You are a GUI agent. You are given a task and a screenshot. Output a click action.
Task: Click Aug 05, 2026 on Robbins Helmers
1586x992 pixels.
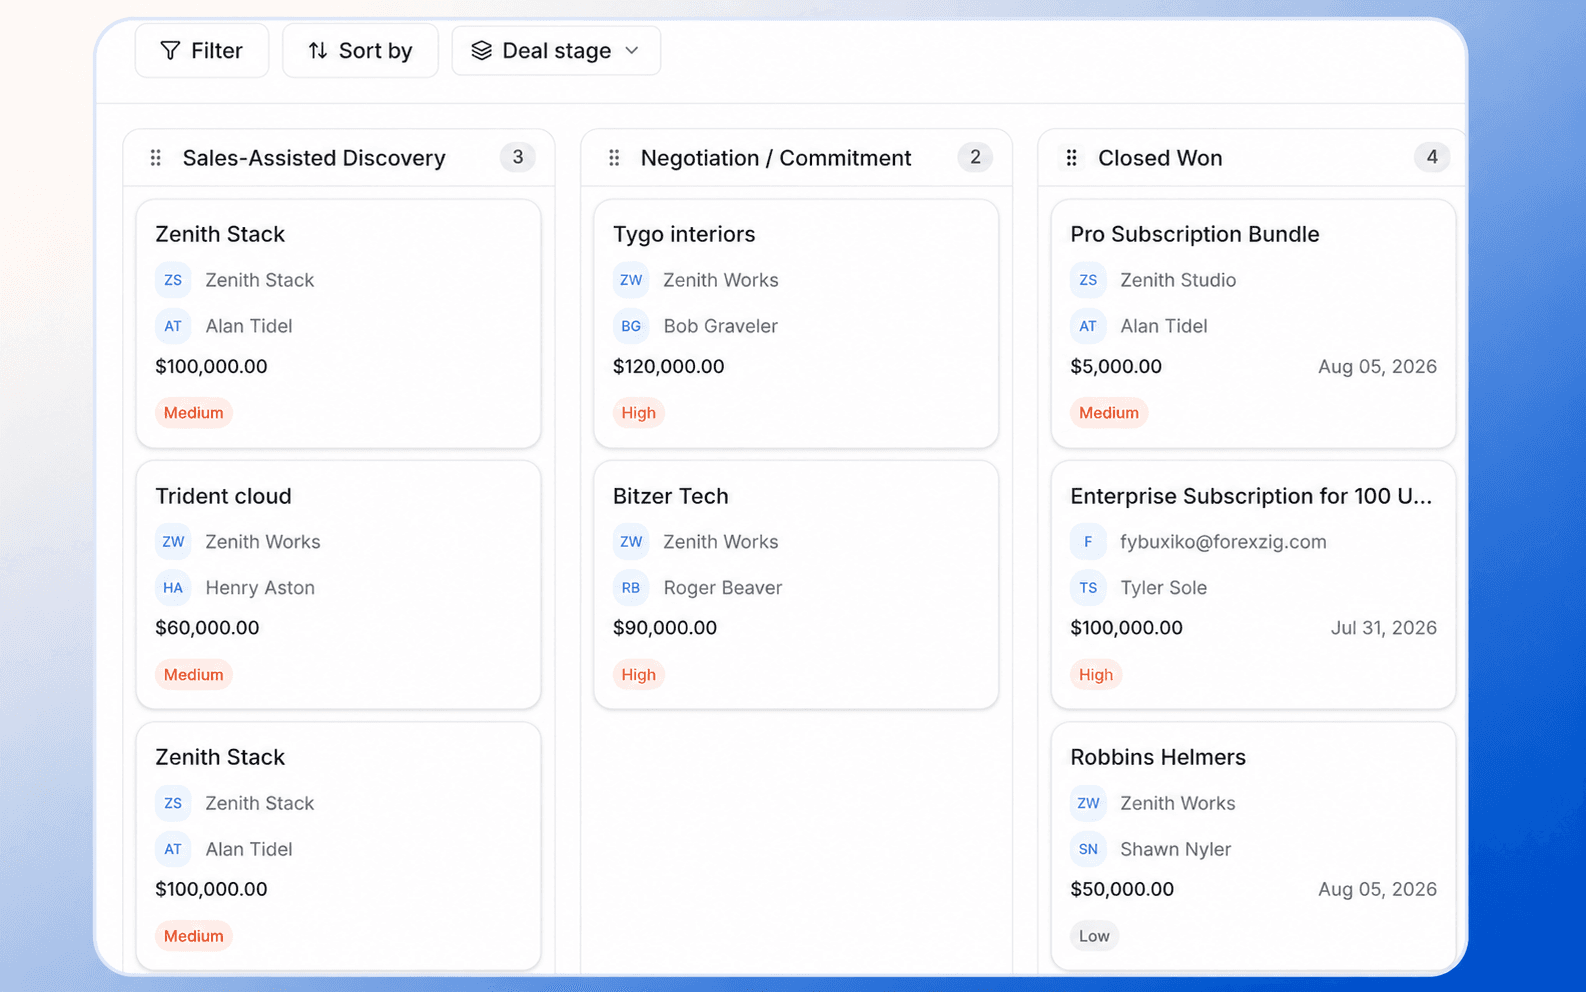[1377, 889]
